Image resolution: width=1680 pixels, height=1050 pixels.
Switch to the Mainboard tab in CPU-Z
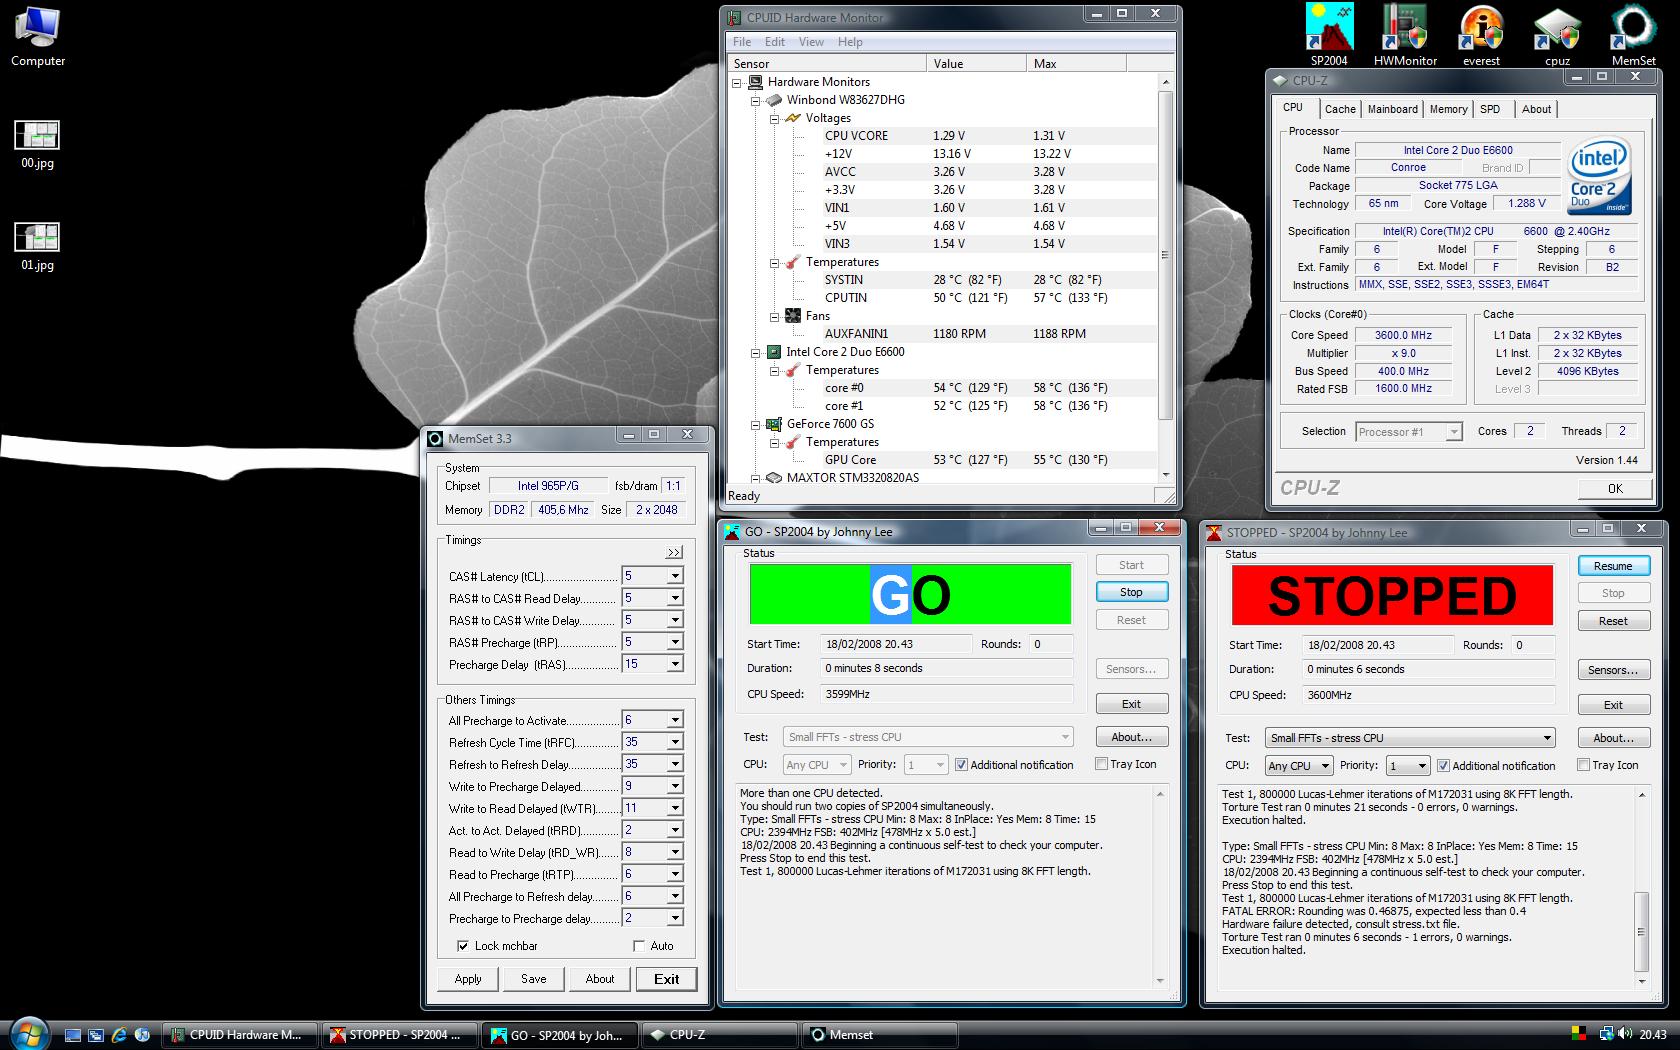click(x=1392, y=109)
